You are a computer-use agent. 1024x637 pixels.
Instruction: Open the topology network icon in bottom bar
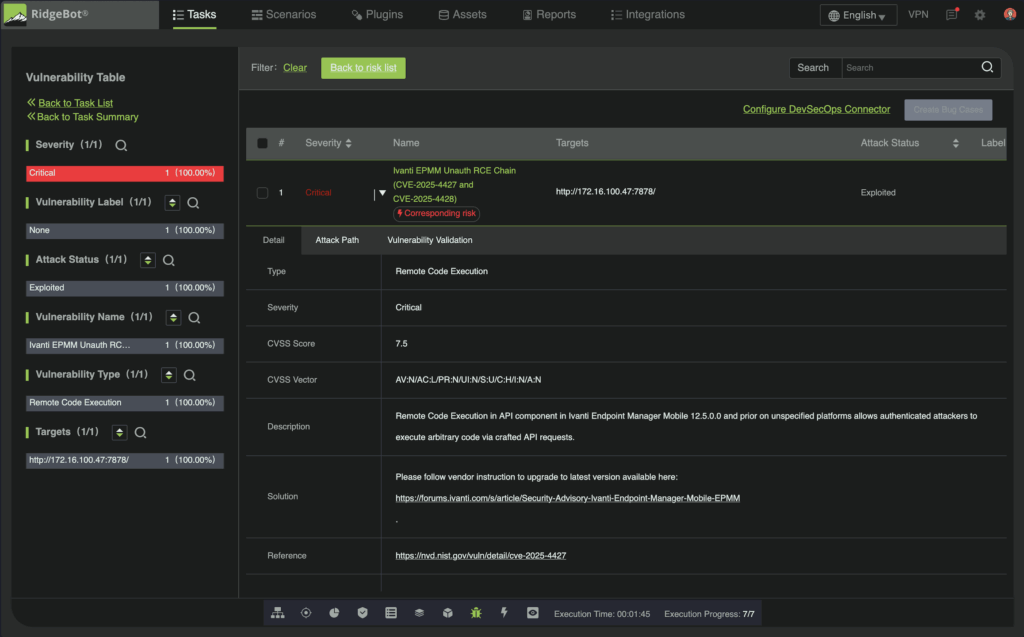(278, 613)
